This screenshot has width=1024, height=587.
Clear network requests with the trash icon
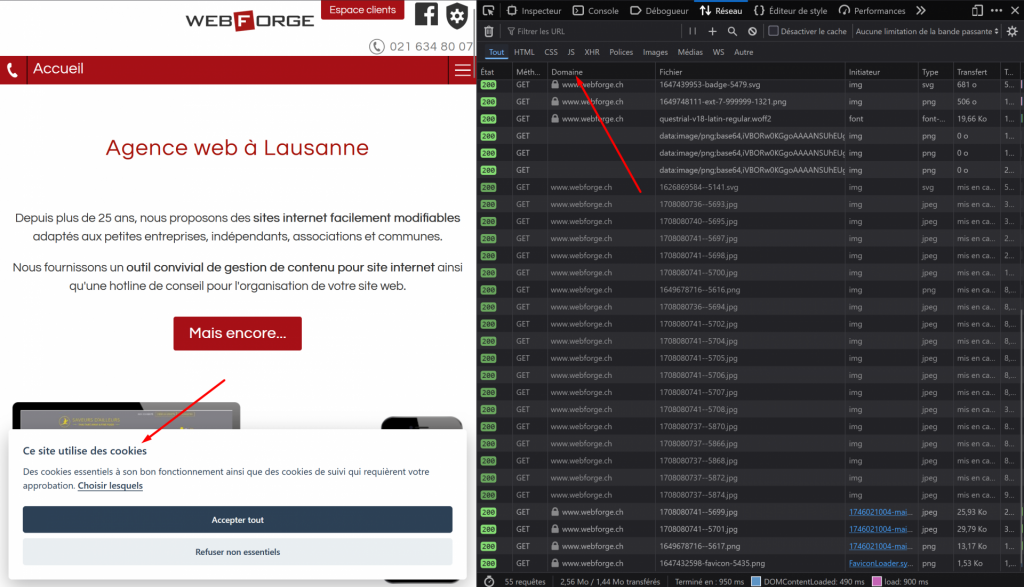489,32
